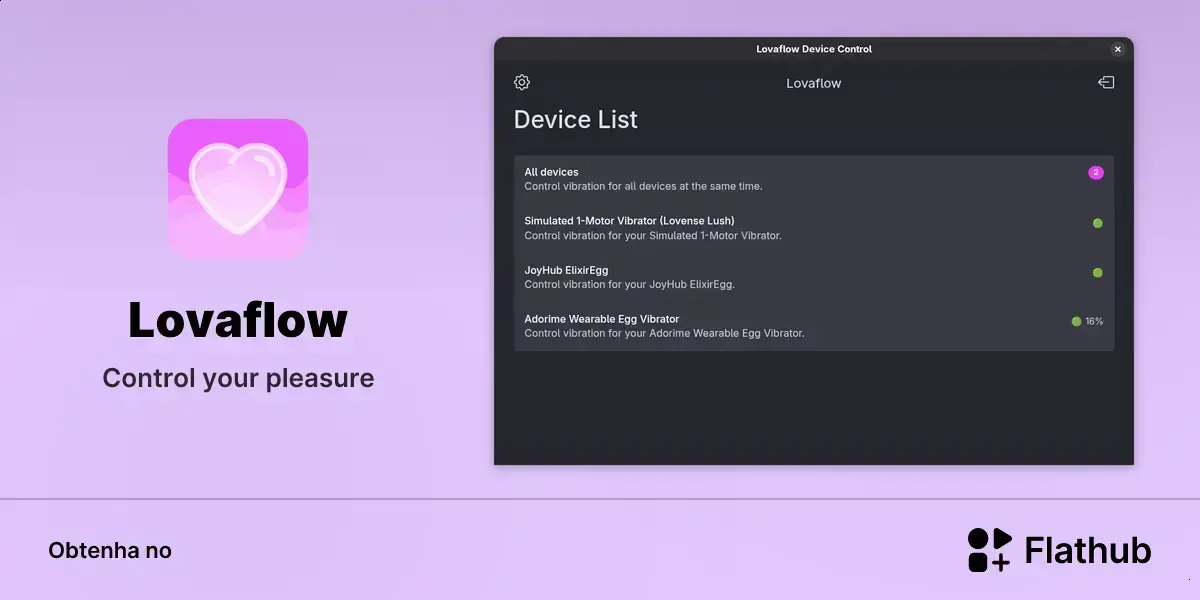Open the settings gear icon

point(522,82)
